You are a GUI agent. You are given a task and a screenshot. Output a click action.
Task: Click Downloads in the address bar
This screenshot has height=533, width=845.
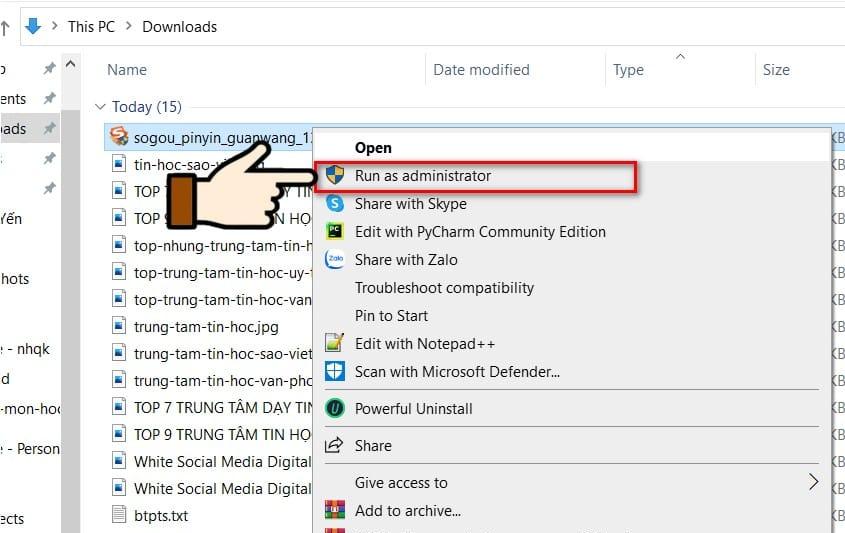179,26
